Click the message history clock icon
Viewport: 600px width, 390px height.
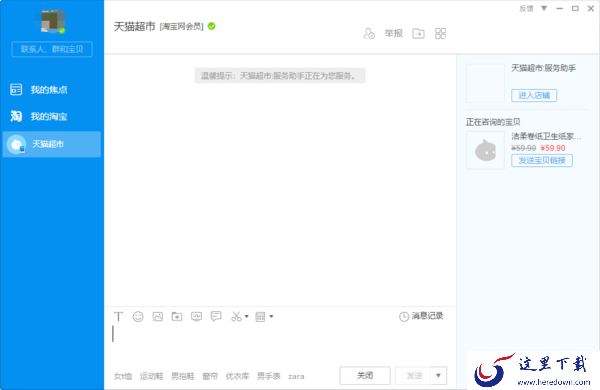[x=404, y=317]
